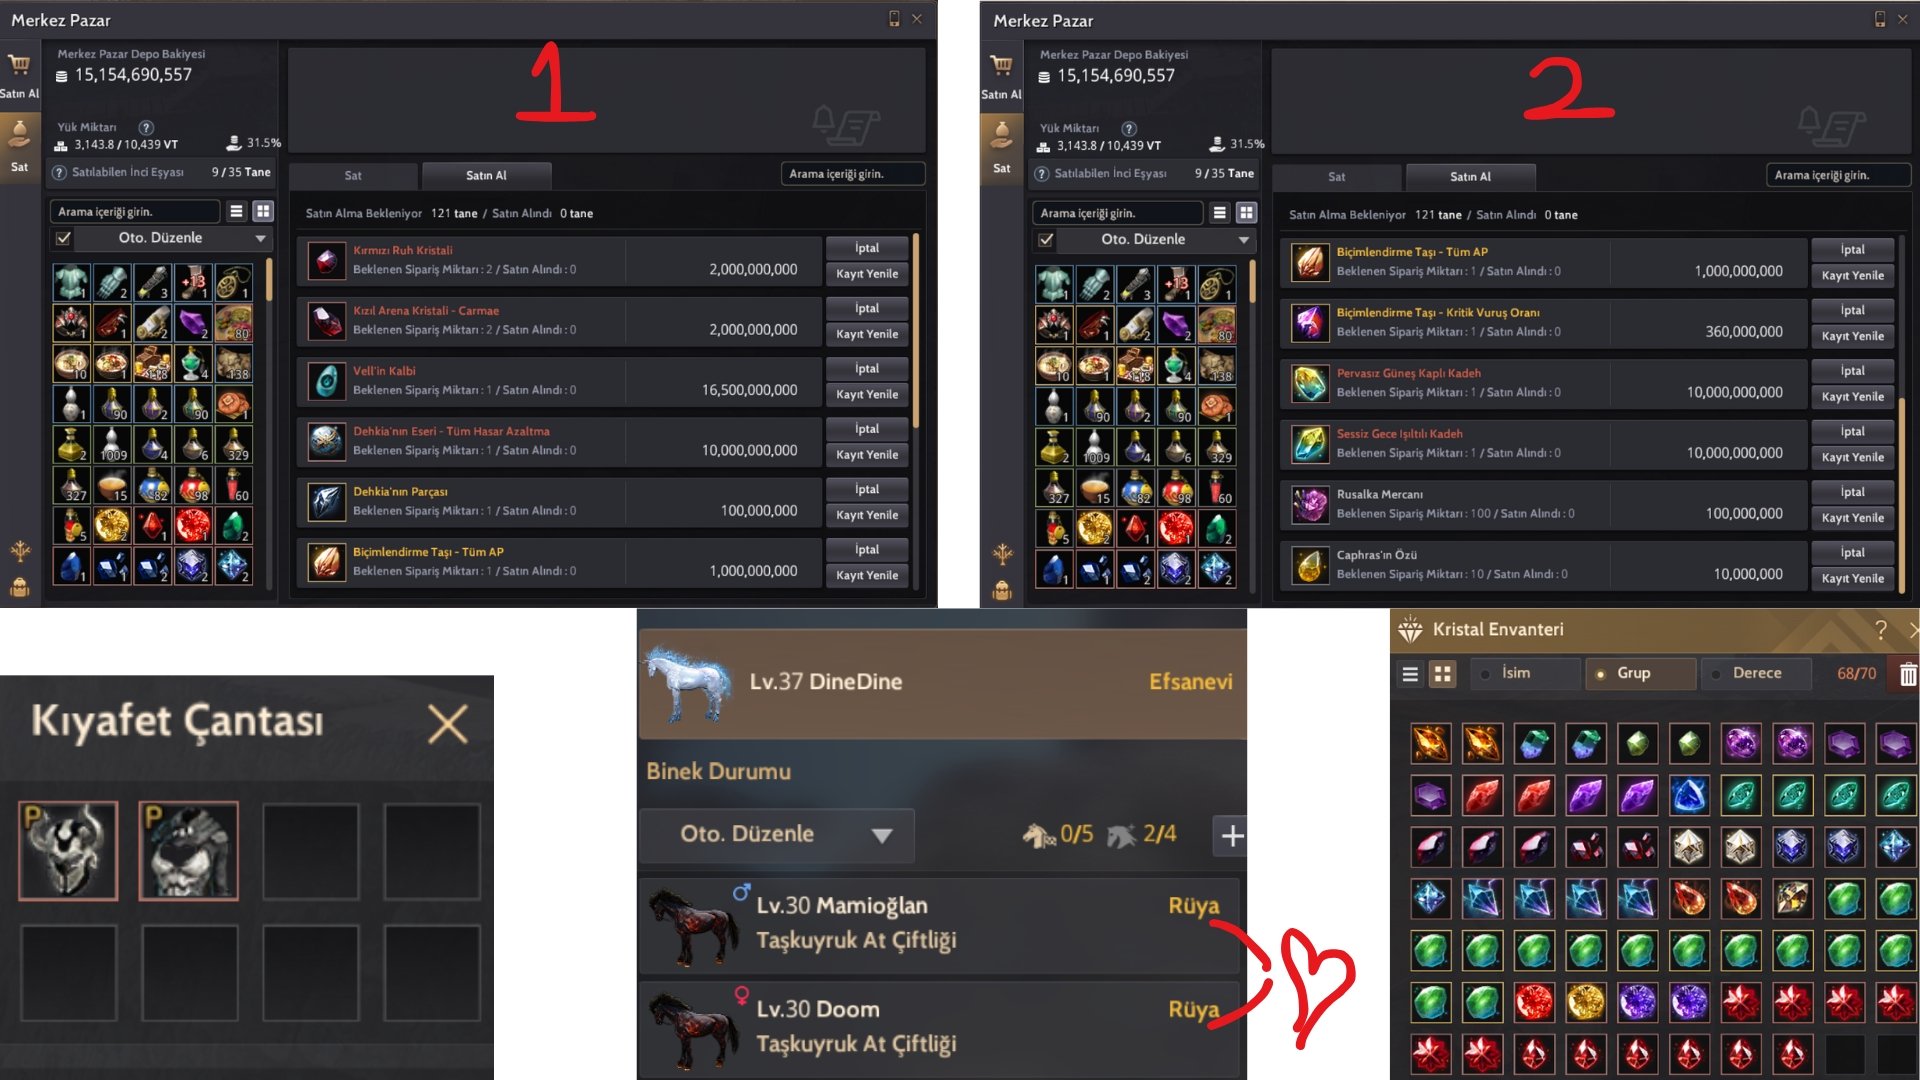The height and width of the screenshot is (1080, 1920).
Task: Switch to grid view in panel 1 inventory
Action: tap(263, 211)
